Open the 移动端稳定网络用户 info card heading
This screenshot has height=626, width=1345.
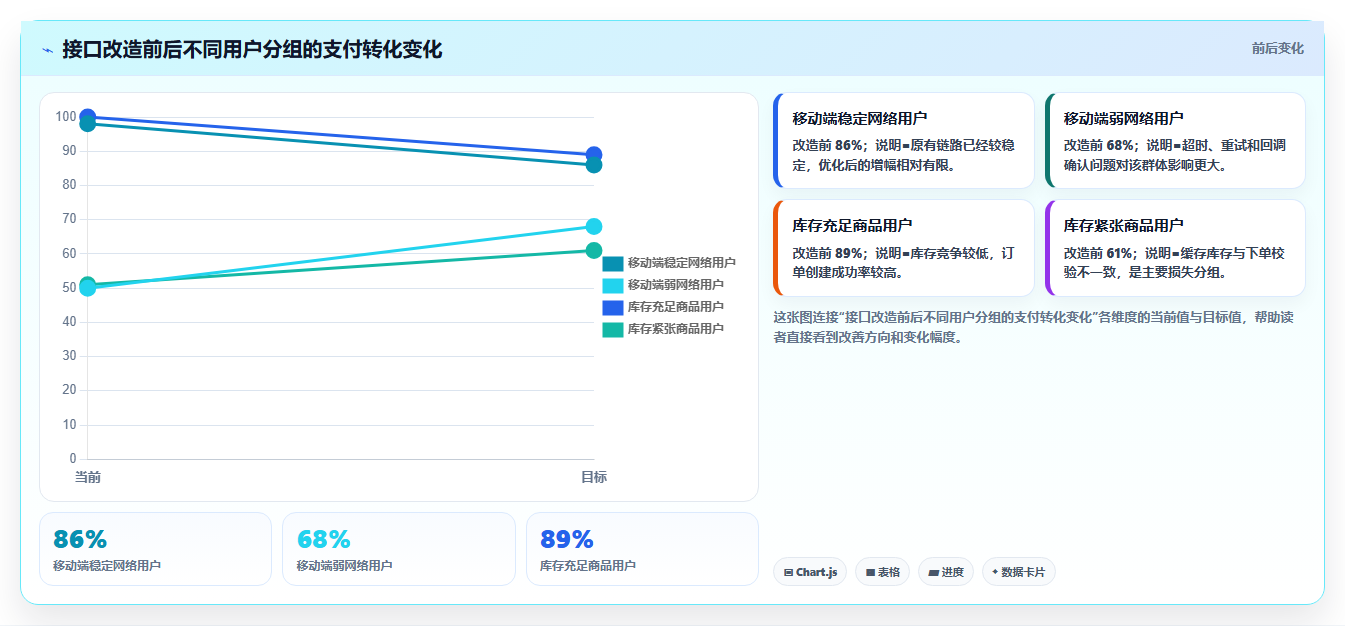860,118
